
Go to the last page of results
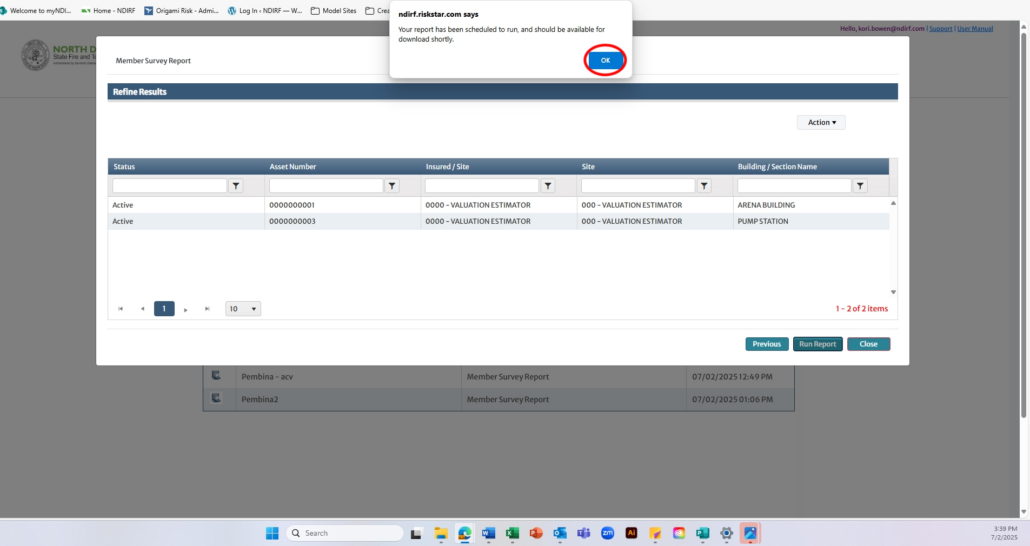pyautogui.click(x=207, y=309)
